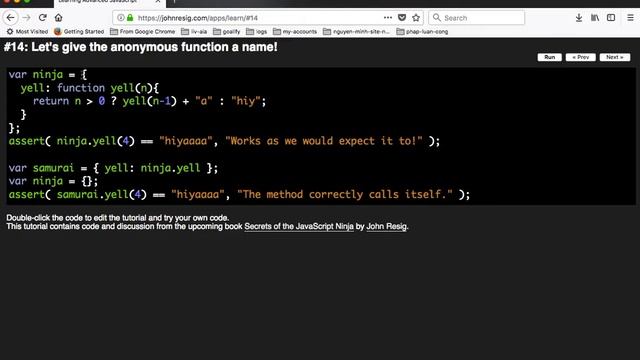The image size is (640, 360).
Task: Open the downloads panel
Action: click(578, 18)
